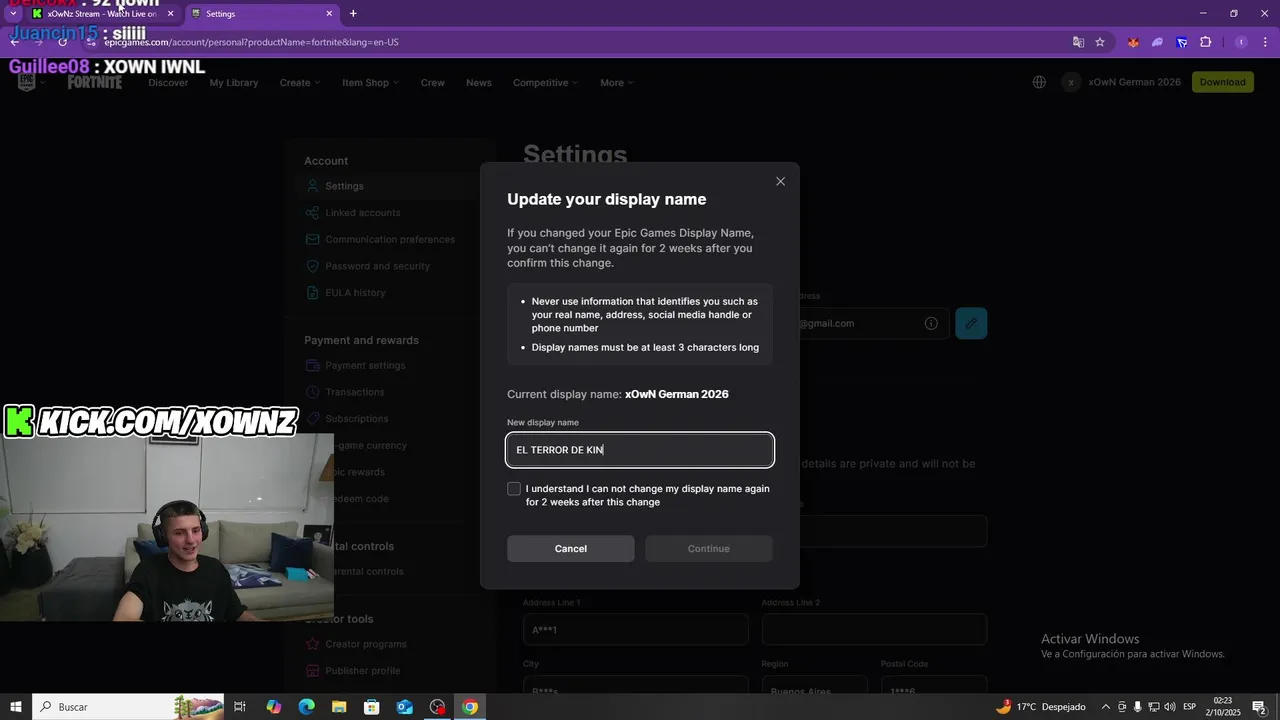The width and height of the screenshot is (1280, 720).
Task: Open the Chrome profile avatar
Action: tap(1241, 42)
